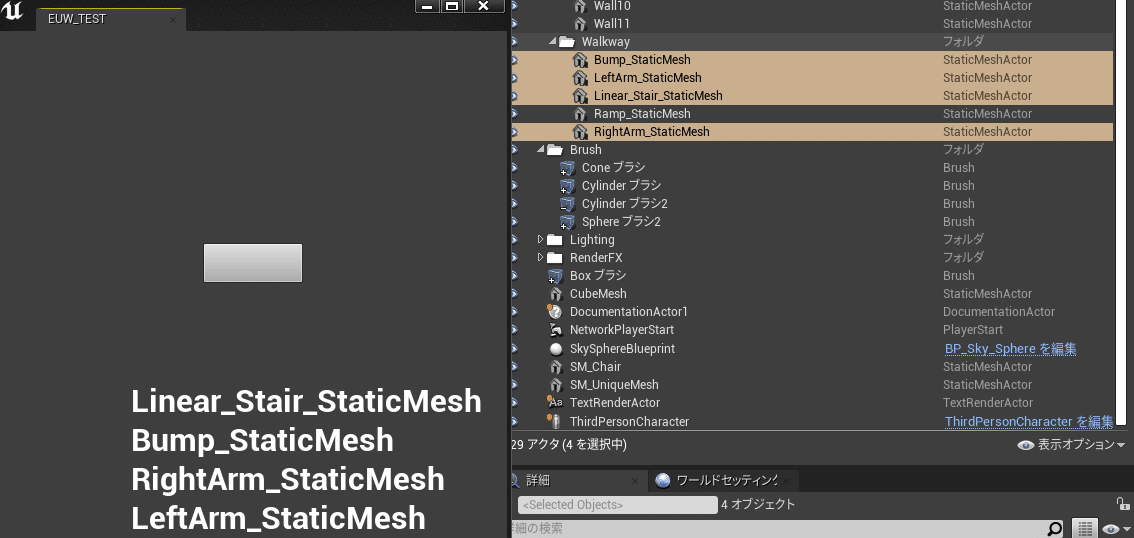Click the Selected Objects name field
1134x538 pixels.
[x=617, y=505]
